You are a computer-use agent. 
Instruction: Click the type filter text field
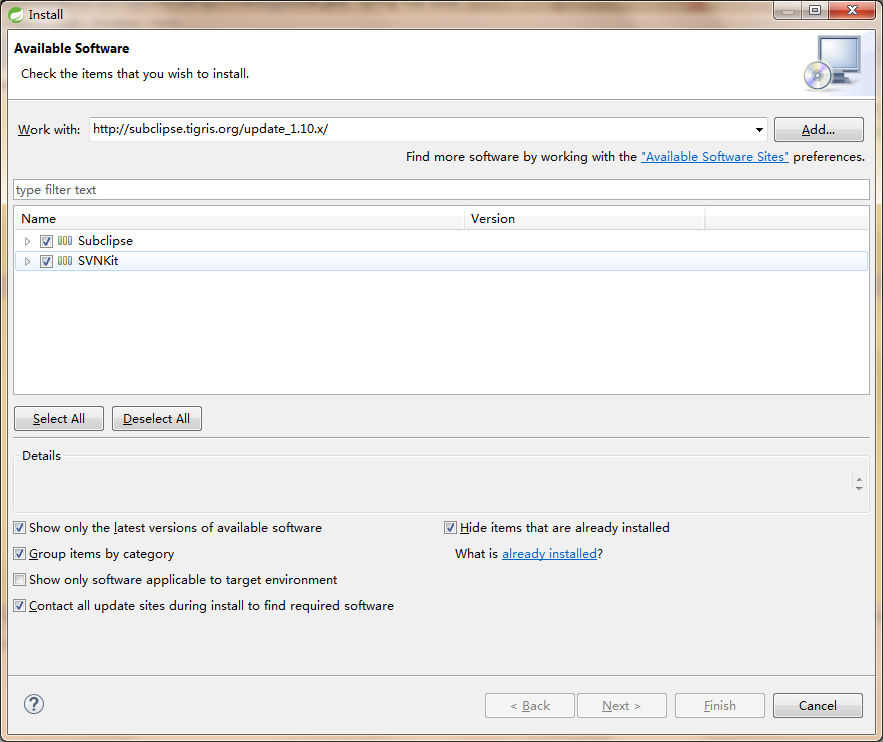tap(442, 190)
